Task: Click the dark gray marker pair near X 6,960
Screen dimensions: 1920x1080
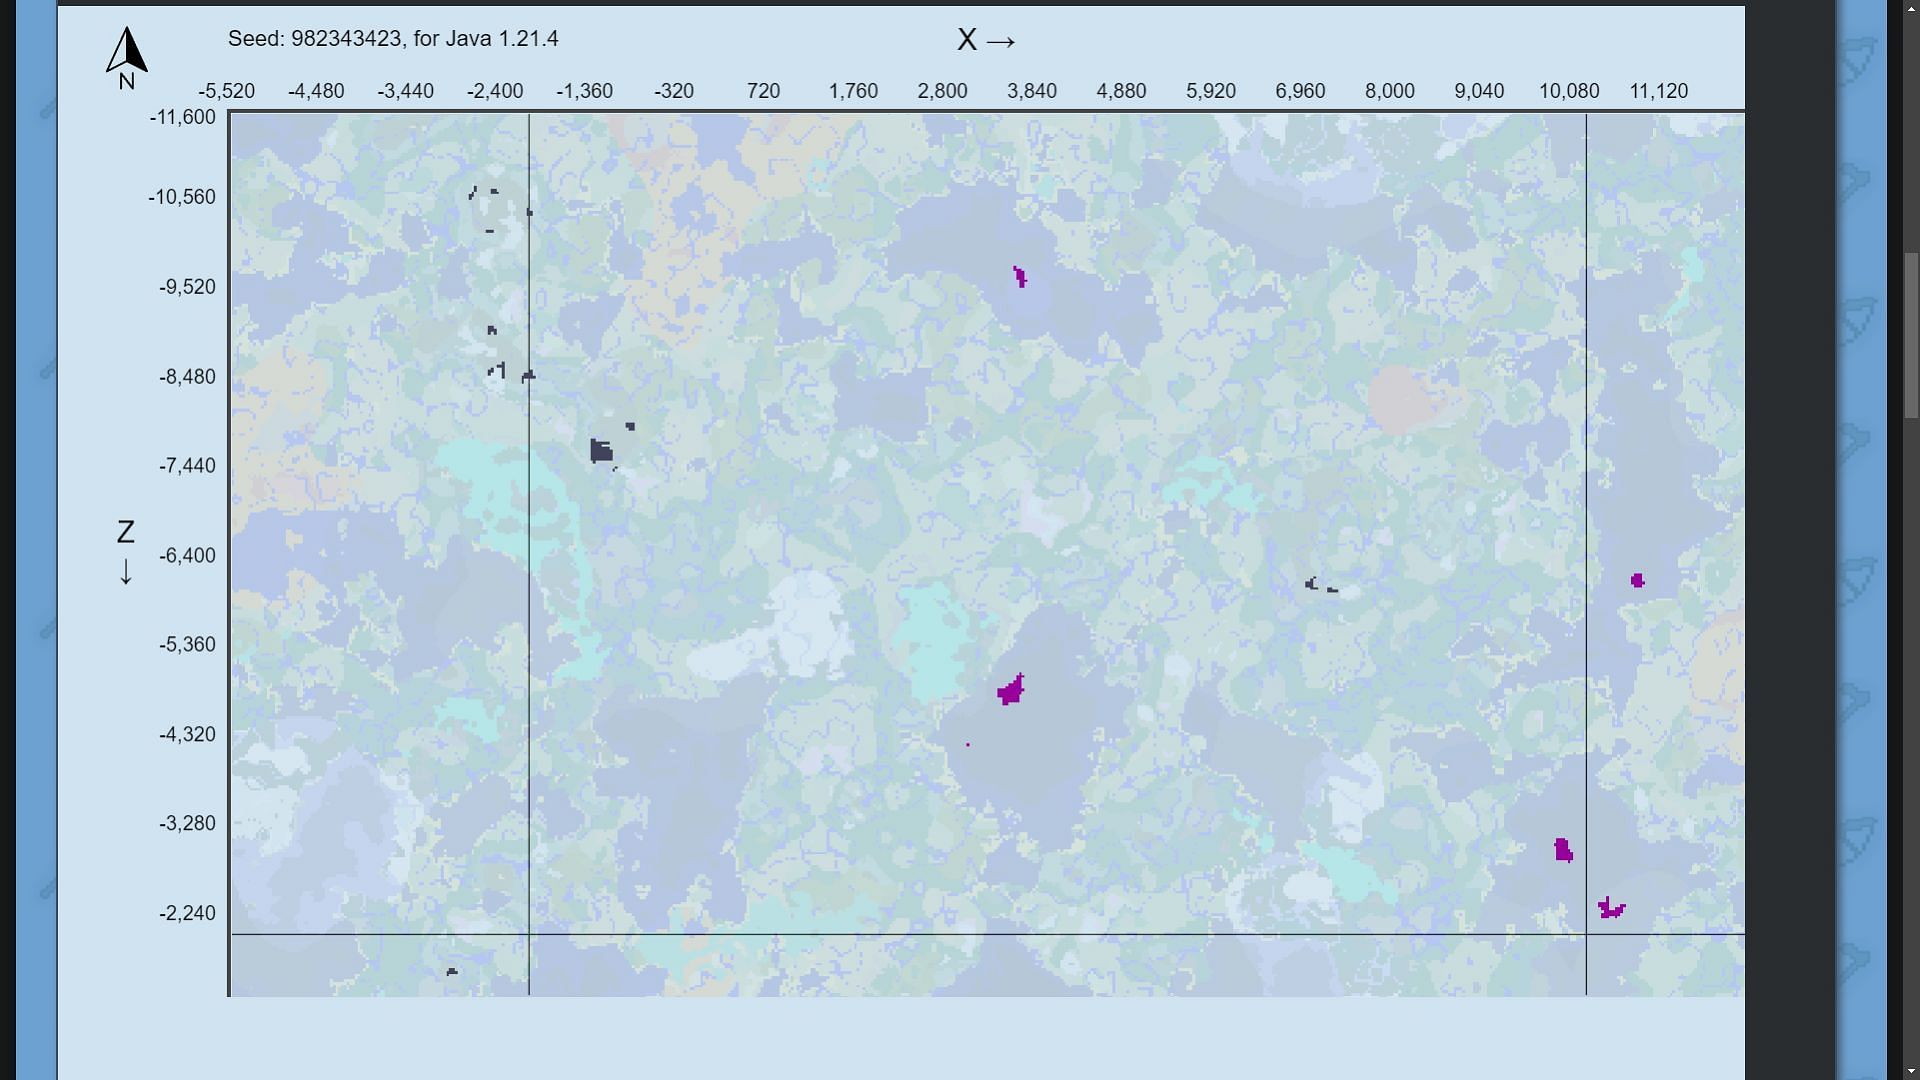Action: [1320, 585]
